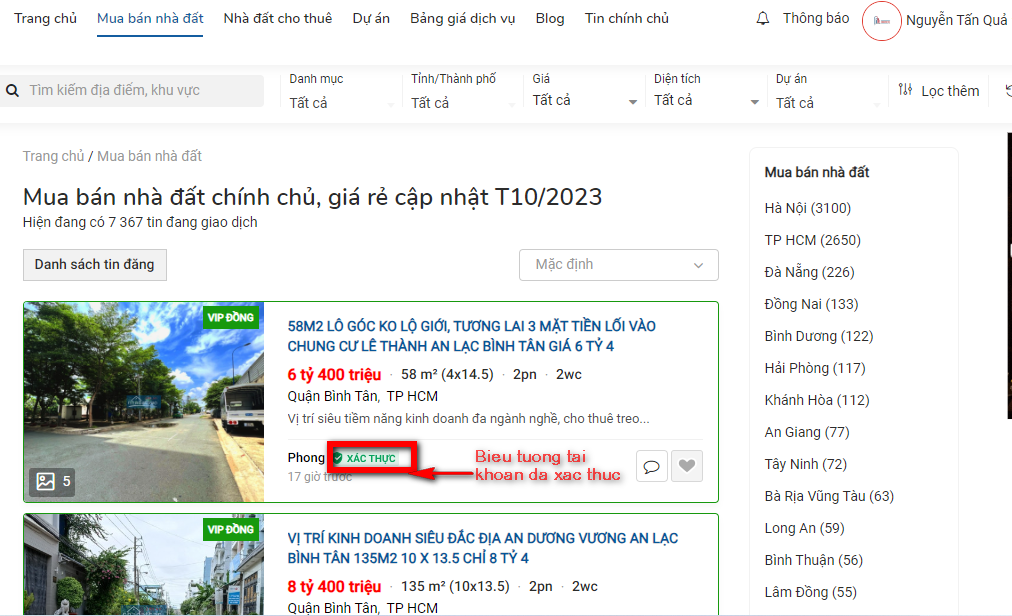Click the filter sliders icon beside Lọc thêm

point(906,90)
